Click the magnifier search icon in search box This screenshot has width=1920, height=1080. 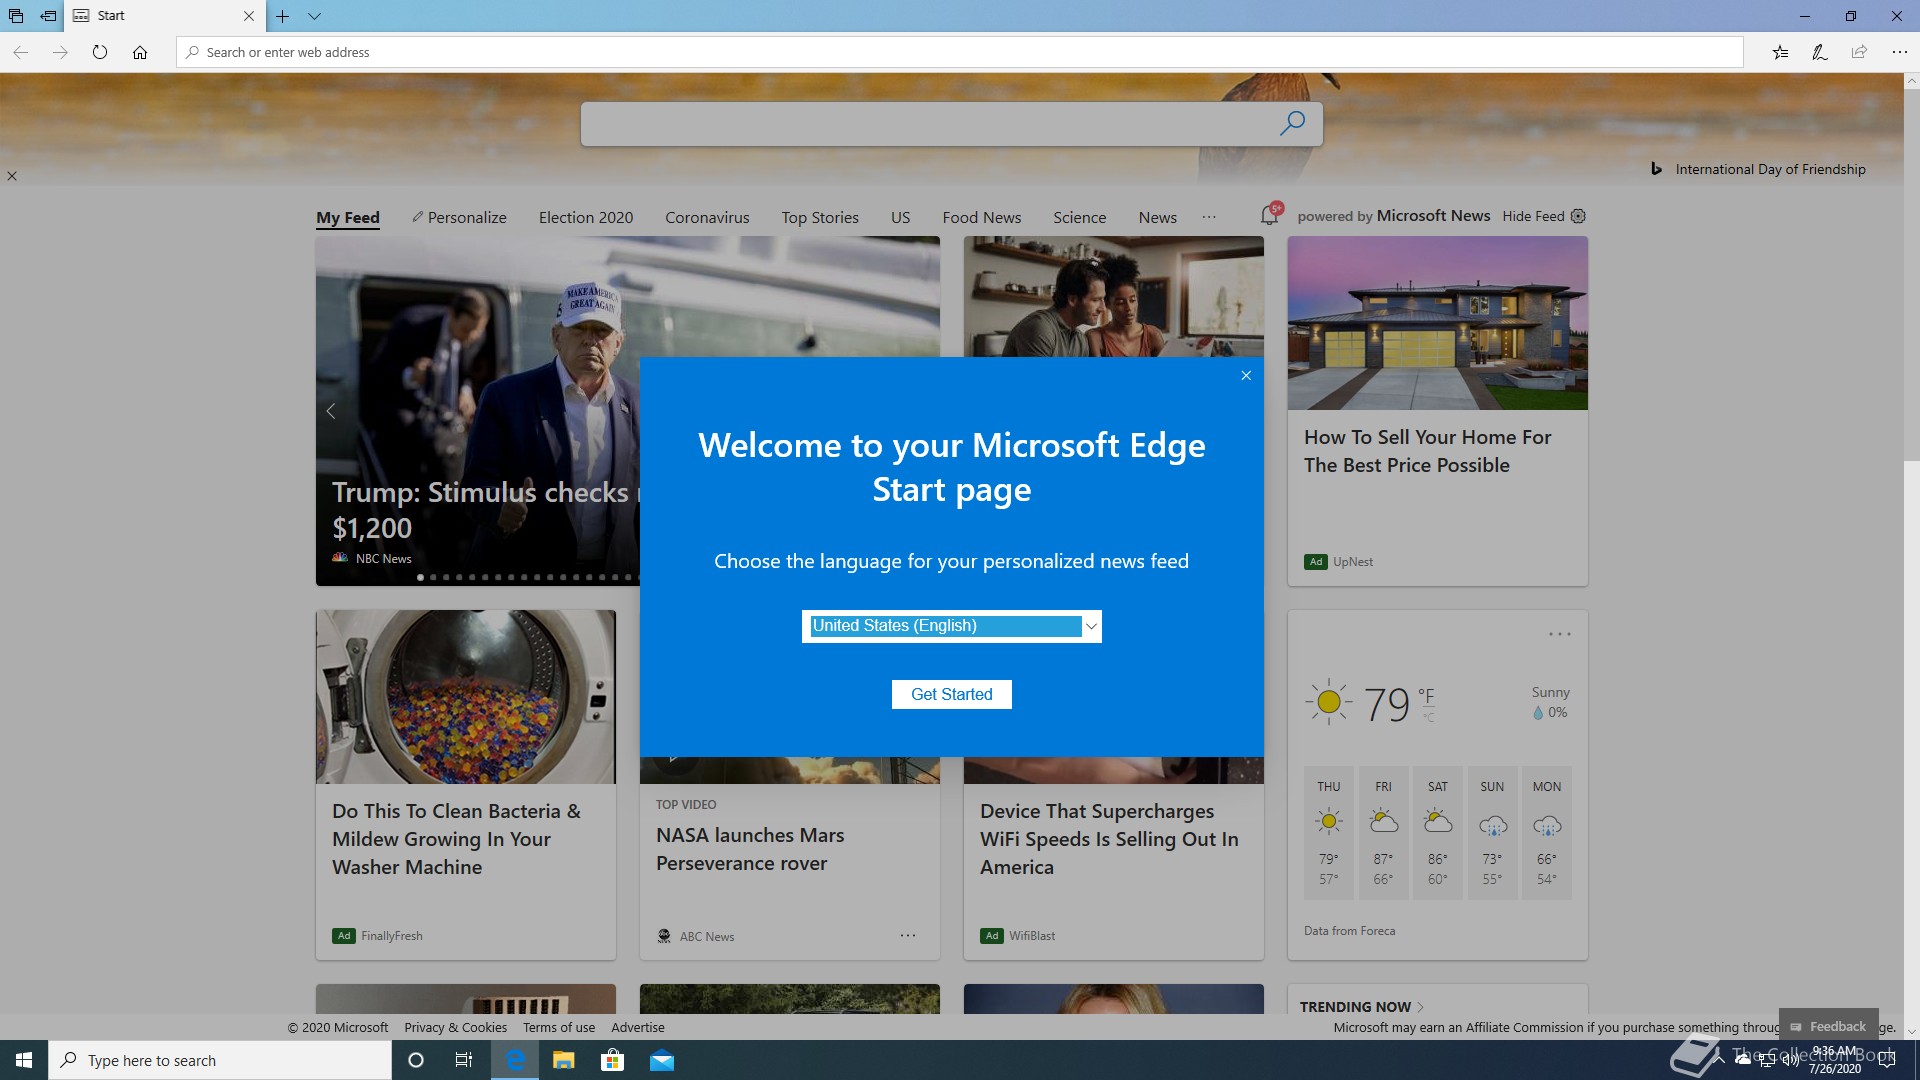pos(1292,123)
